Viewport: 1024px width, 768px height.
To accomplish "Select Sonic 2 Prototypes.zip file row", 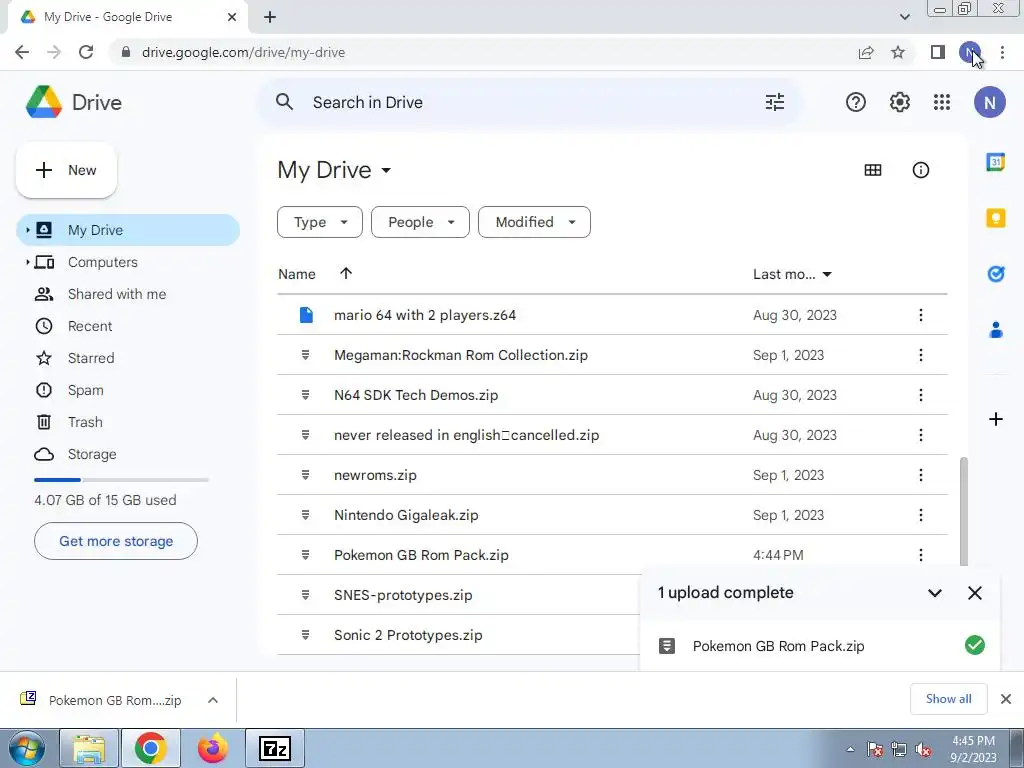I will tap(459, 635).
